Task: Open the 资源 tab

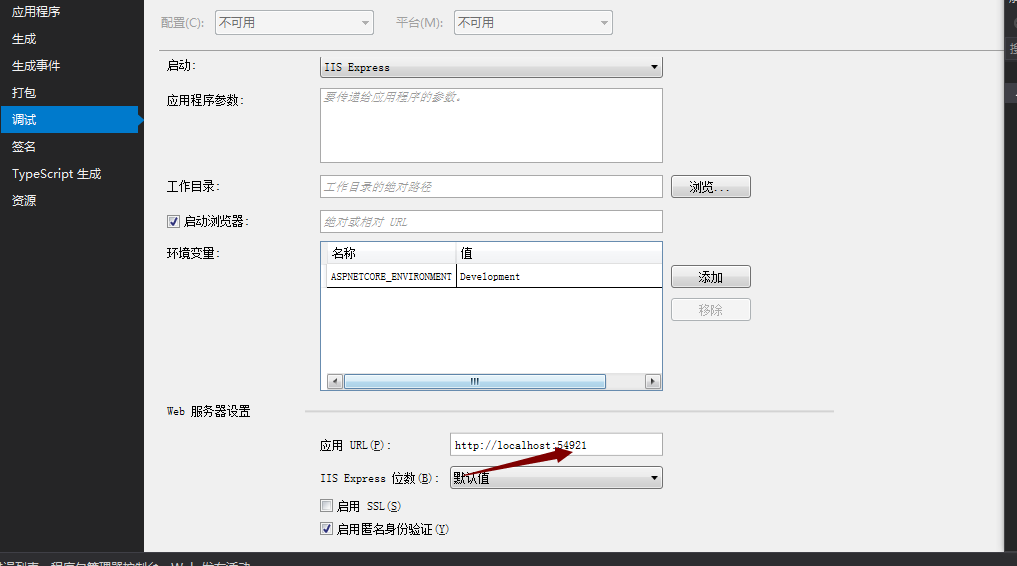Action: click(x=24, y=201)
